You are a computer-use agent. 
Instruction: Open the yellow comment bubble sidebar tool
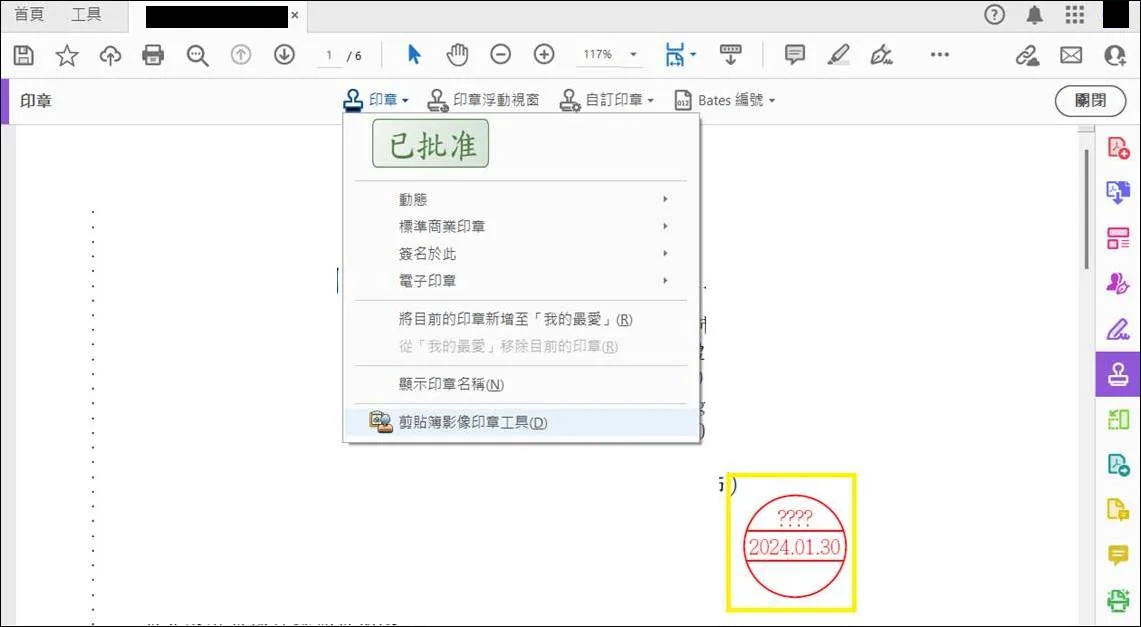1118,556
